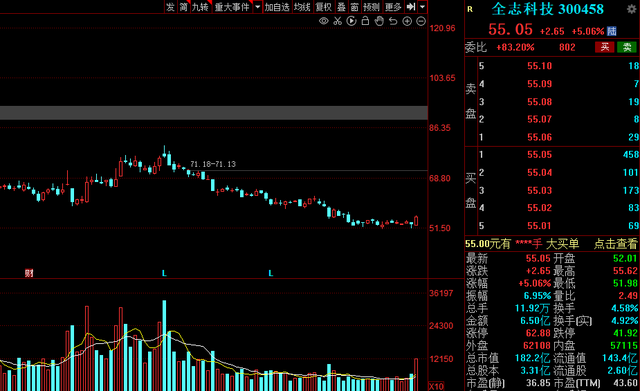Zoom out with the minus circle icon
640x391 pixels.
coord(421,21)
